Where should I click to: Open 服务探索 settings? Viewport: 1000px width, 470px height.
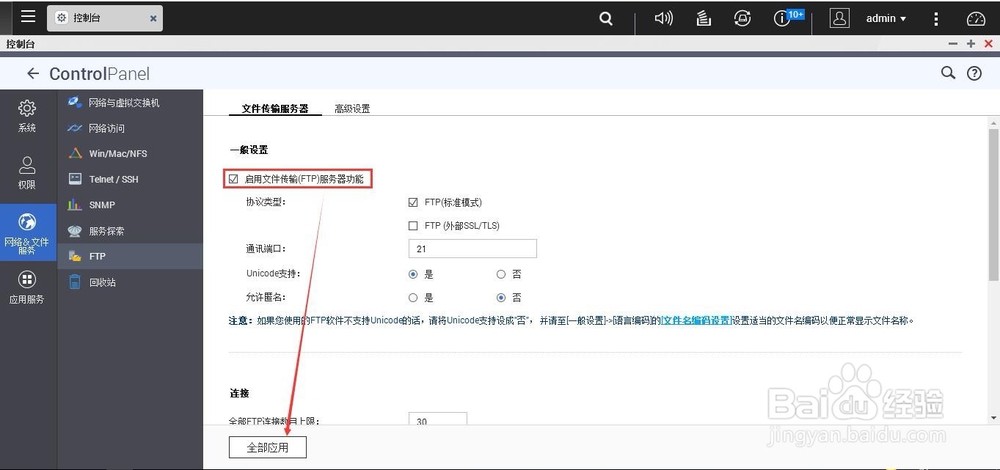point(130,231)
